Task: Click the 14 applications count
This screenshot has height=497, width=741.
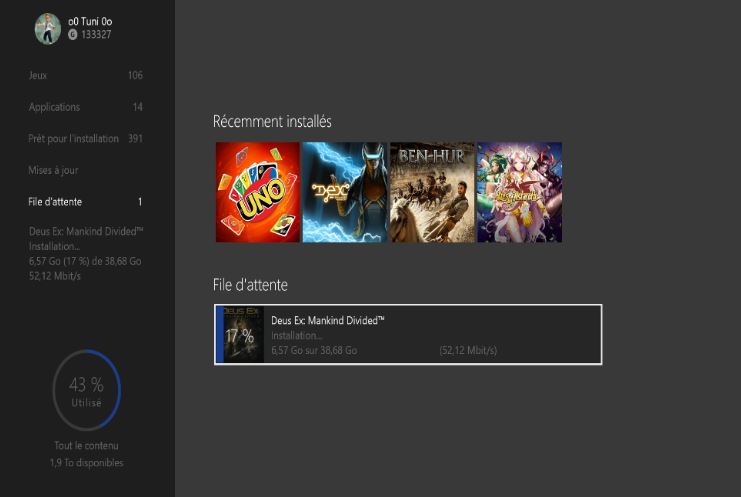Action: click(x=138, y=107)
